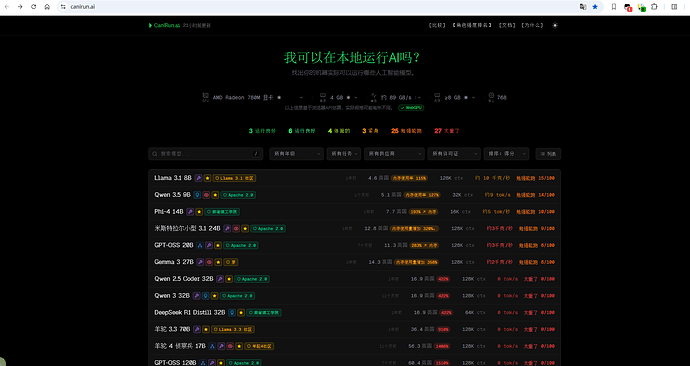Filter by the green '3' runs-great count
This screenshot has height=366, width=690.
262,131
